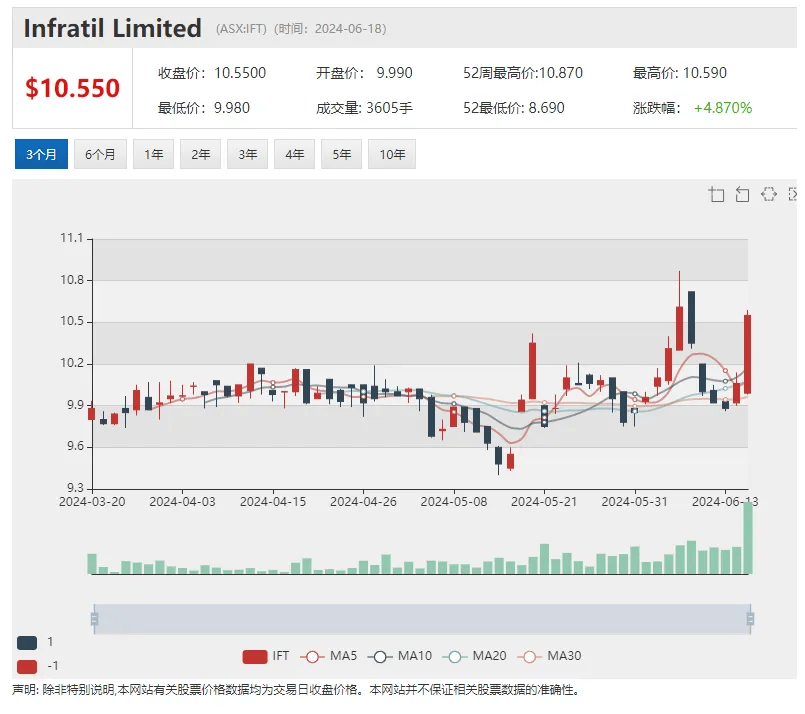Click the 声明 disclaimer text line
The width and height of the screenshot is (805, 714).
(296, 690)
